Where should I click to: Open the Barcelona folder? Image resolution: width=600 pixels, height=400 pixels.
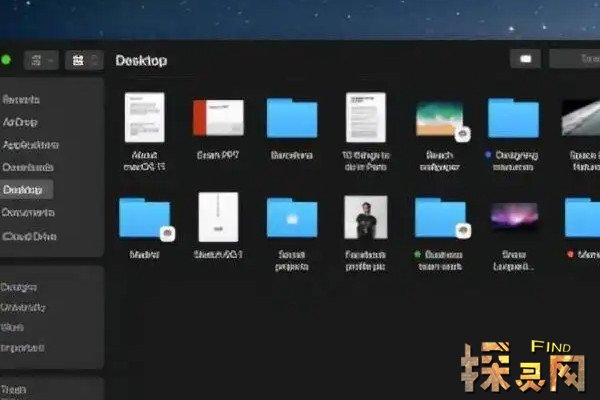(292, 118)
